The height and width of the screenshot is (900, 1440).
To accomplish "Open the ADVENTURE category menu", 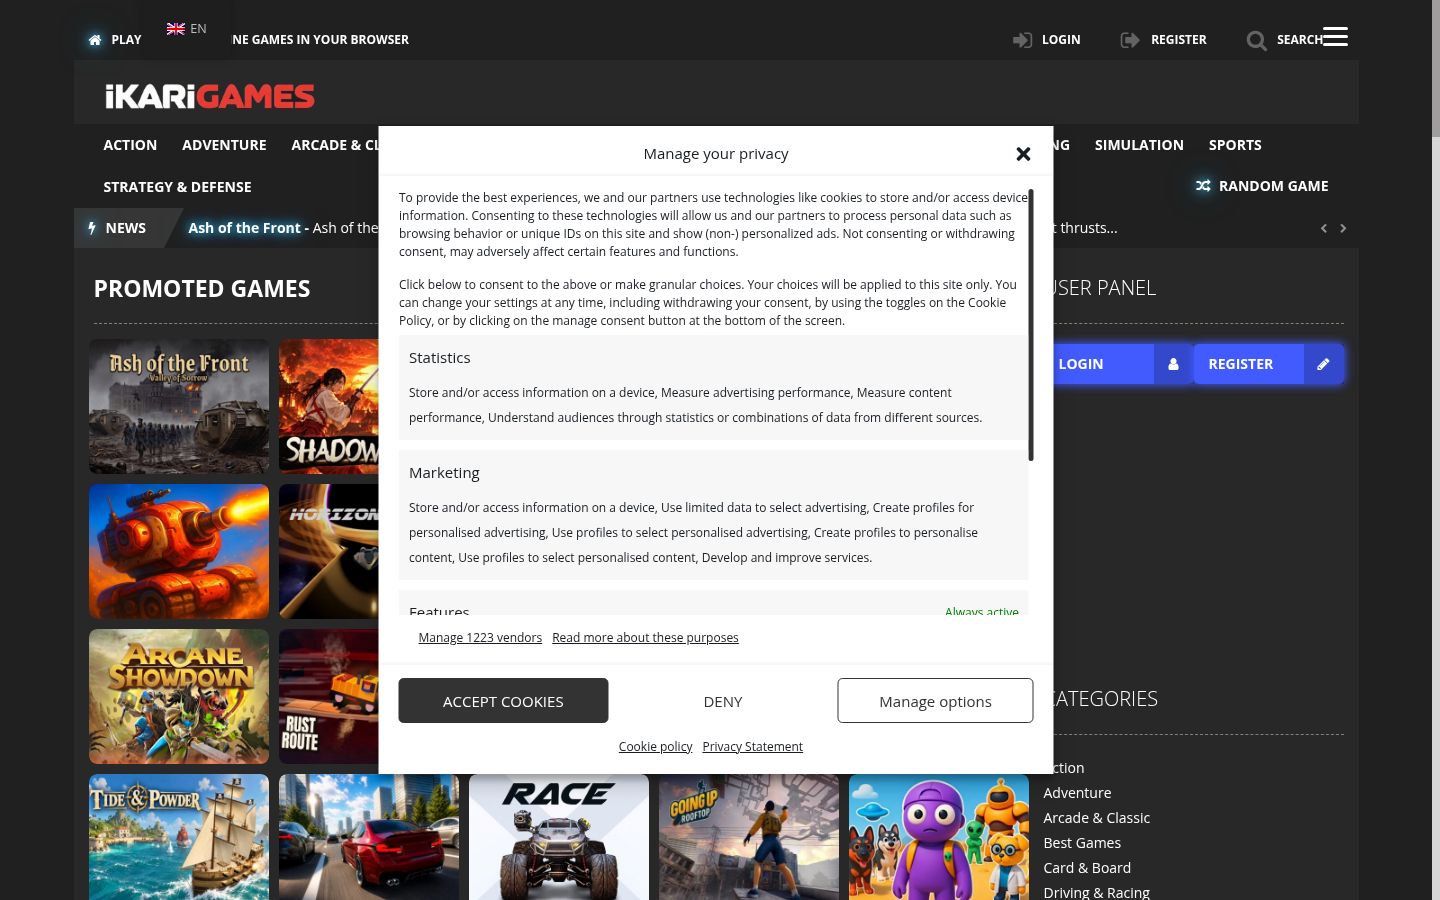I will click(x=224, y=145).
